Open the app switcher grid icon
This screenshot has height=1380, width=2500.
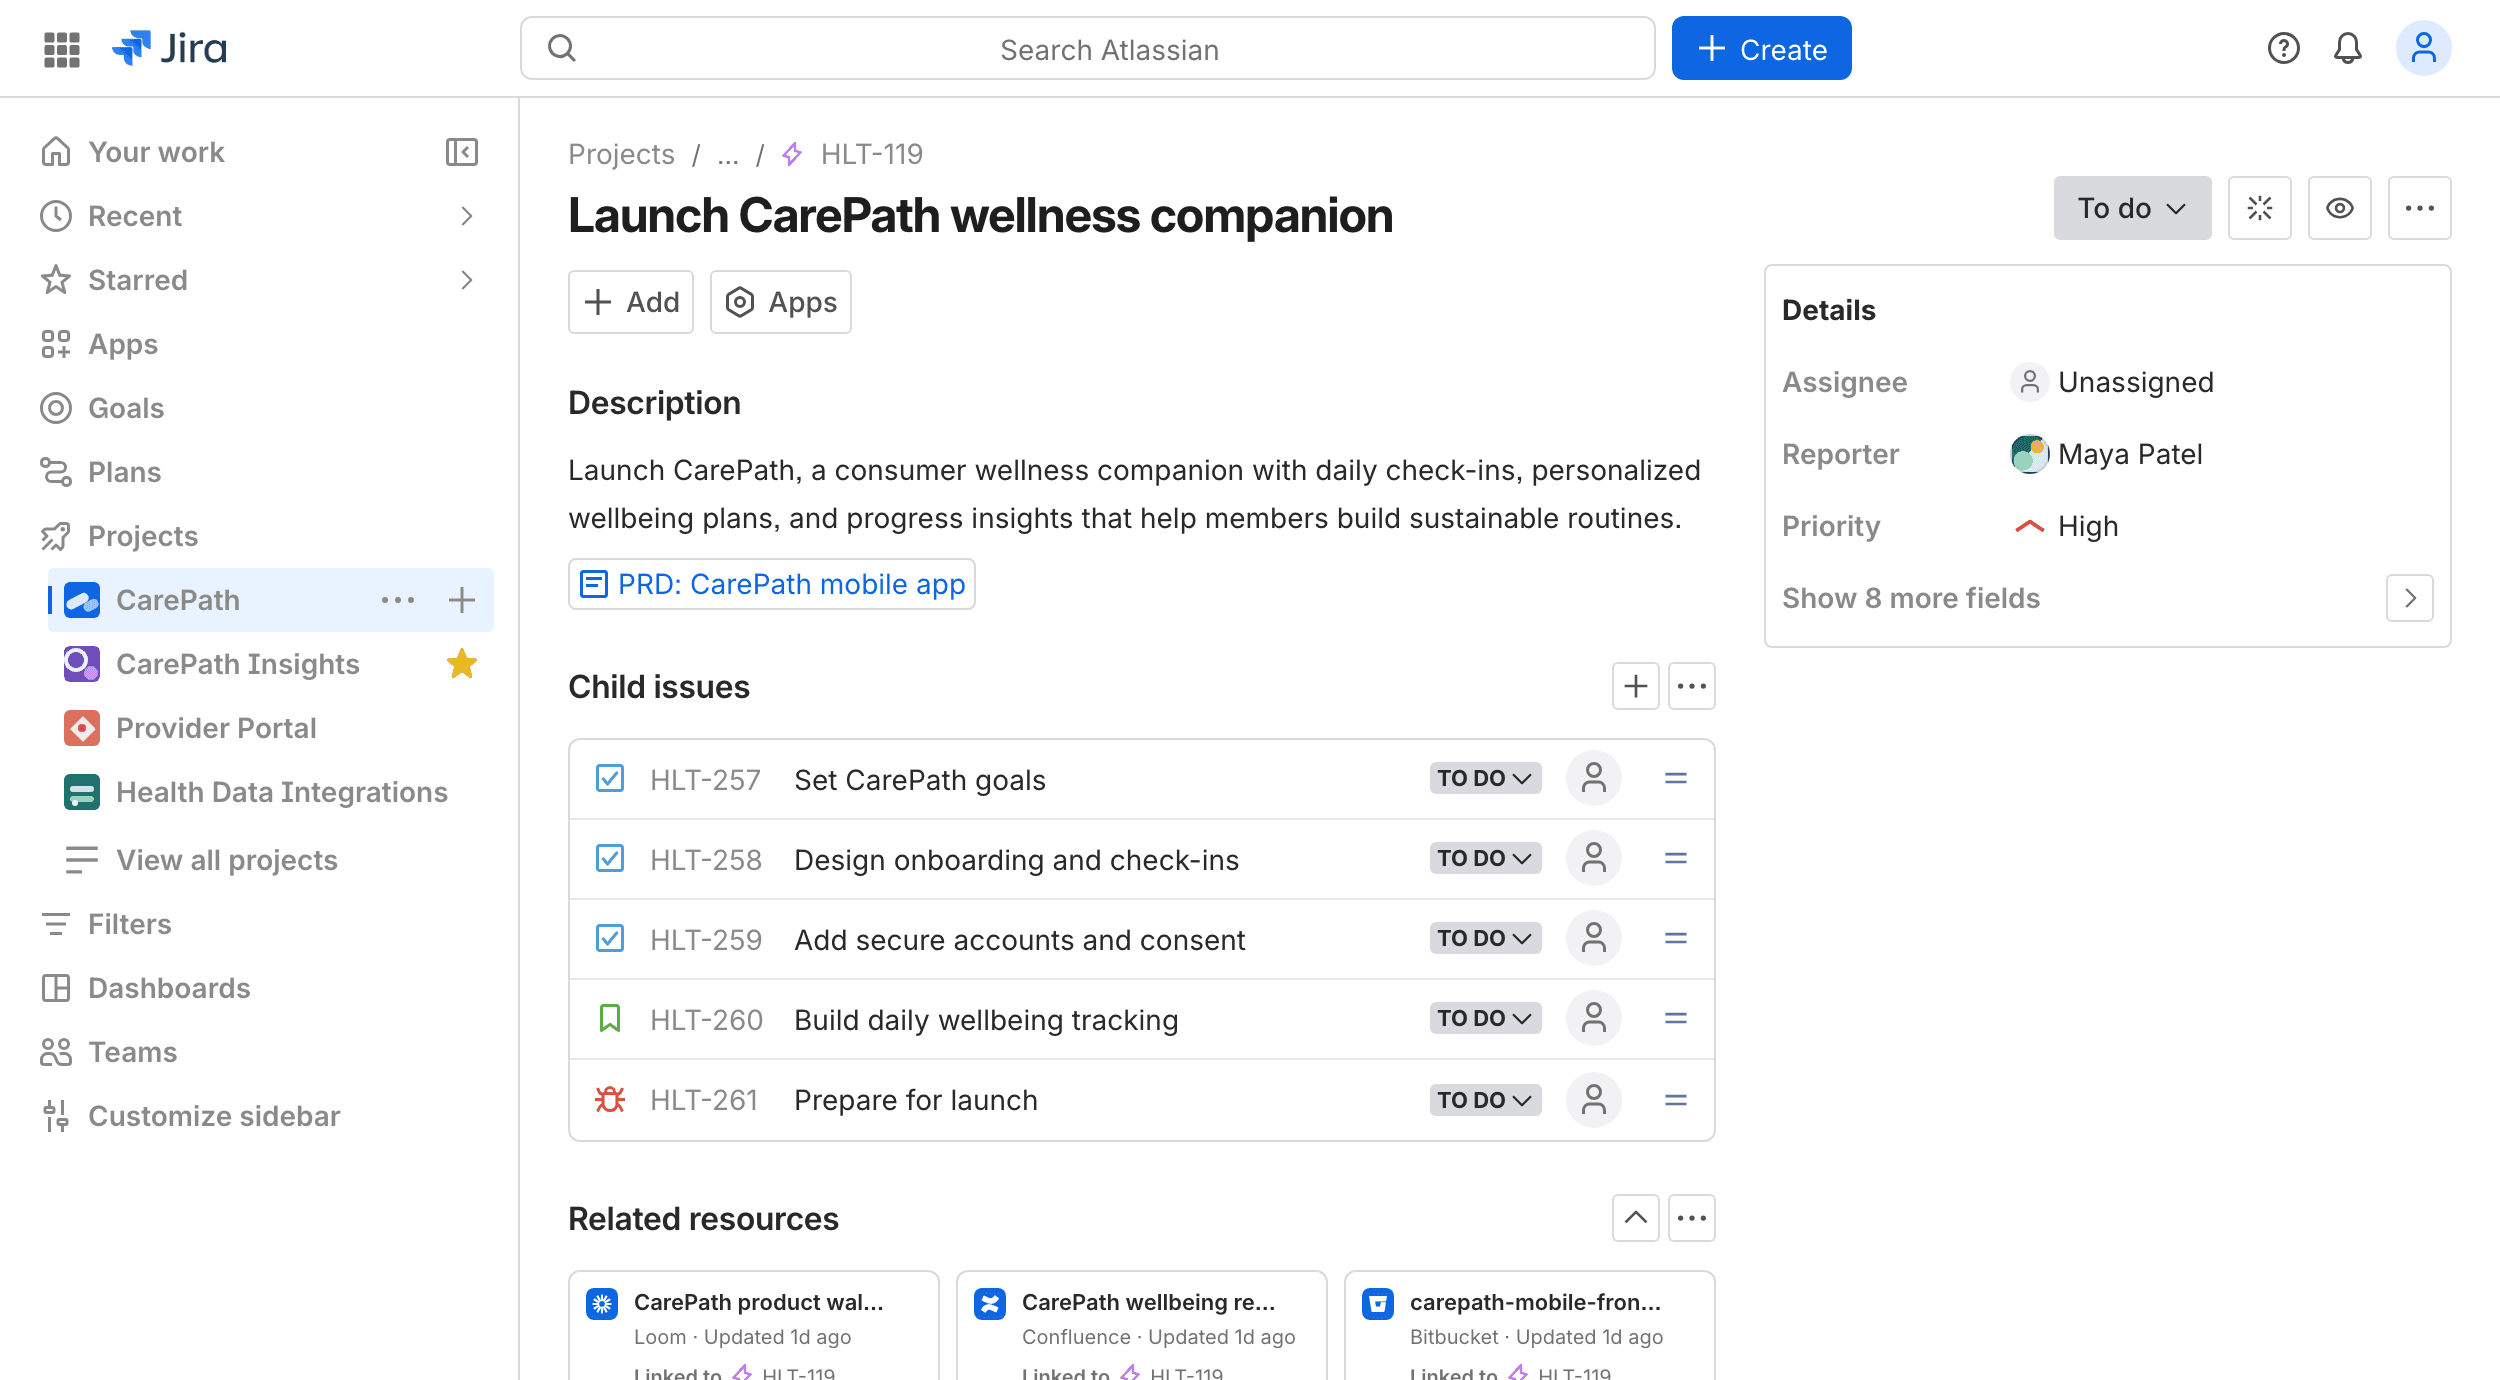coord(62,49)
